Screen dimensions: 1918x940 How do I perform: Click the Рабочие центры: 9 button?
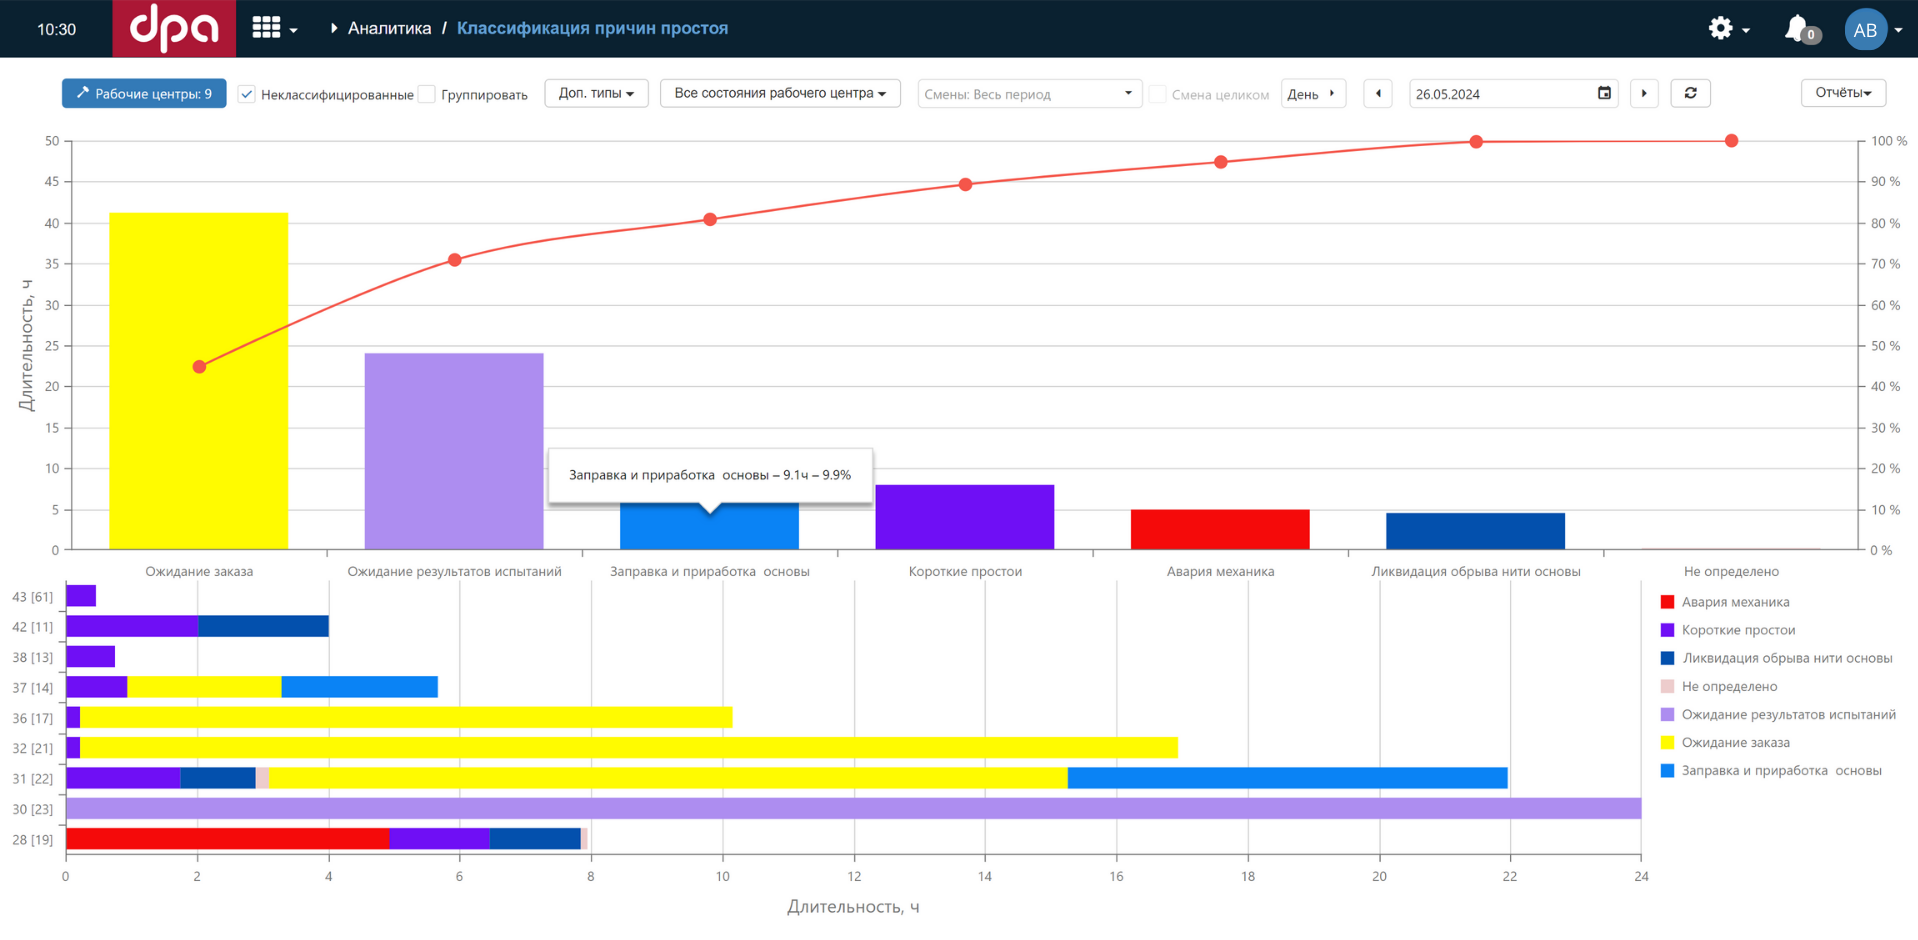point(144,93)
